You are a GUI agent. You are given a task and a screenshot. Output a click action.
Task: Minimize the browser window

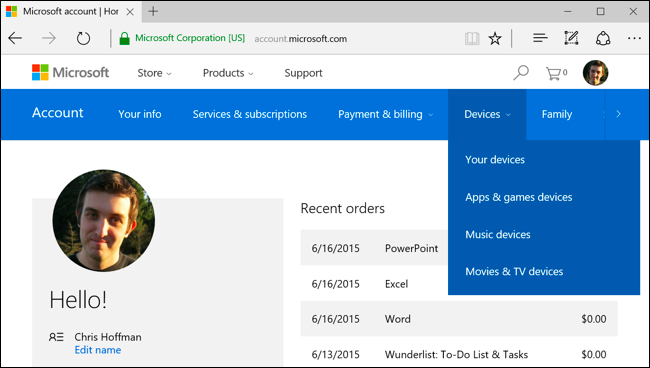568,12
